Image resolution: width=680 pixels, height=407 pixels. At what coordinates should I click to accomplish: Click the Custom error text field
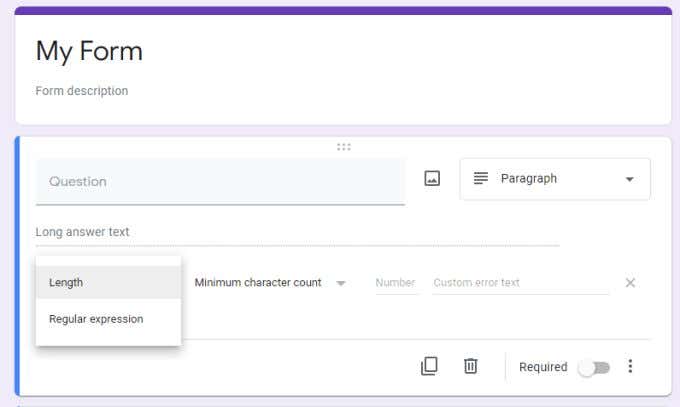click(x=520, y=283)
